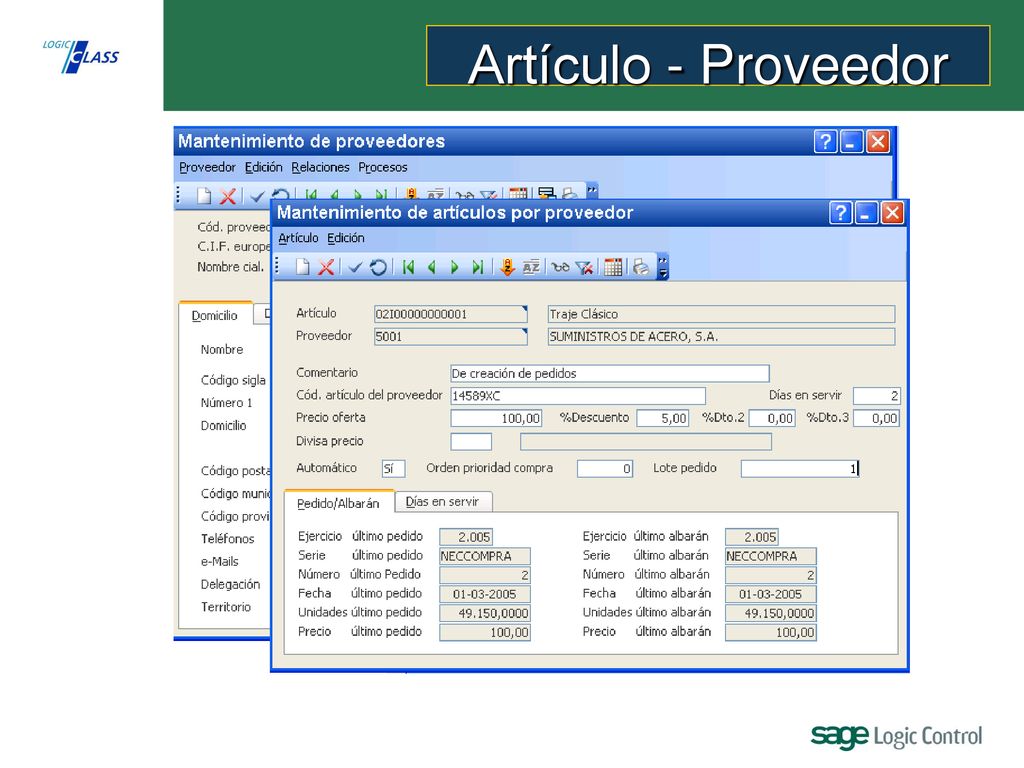Toggle the Automático Sí field
The width and height of the screenshot is (1024, 768).
coord(393,468)
